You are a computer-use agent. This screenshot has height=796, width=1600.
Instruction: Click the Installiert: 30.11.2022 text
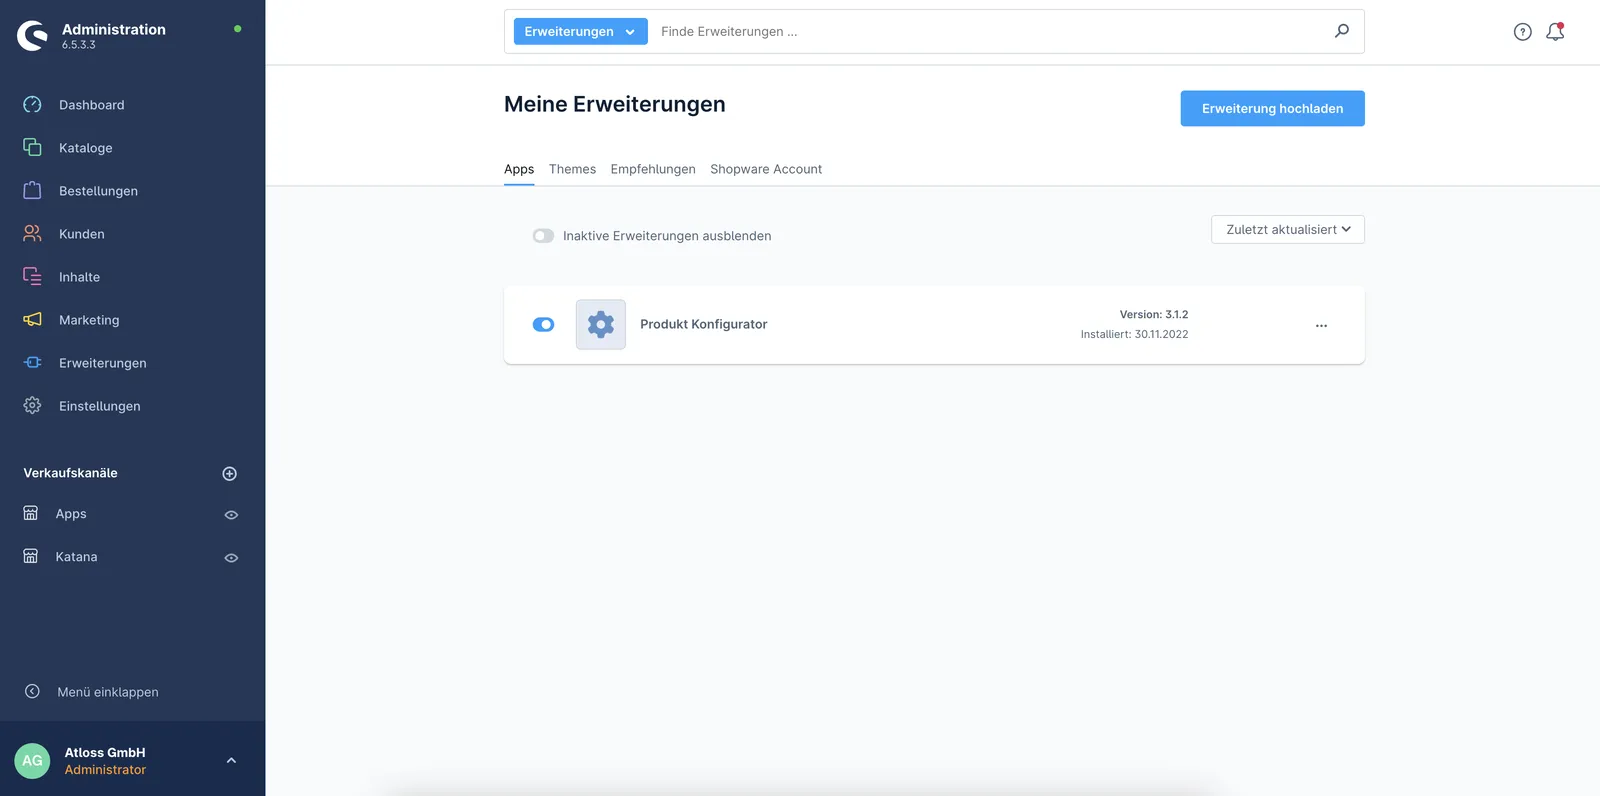coord(1134,335)
